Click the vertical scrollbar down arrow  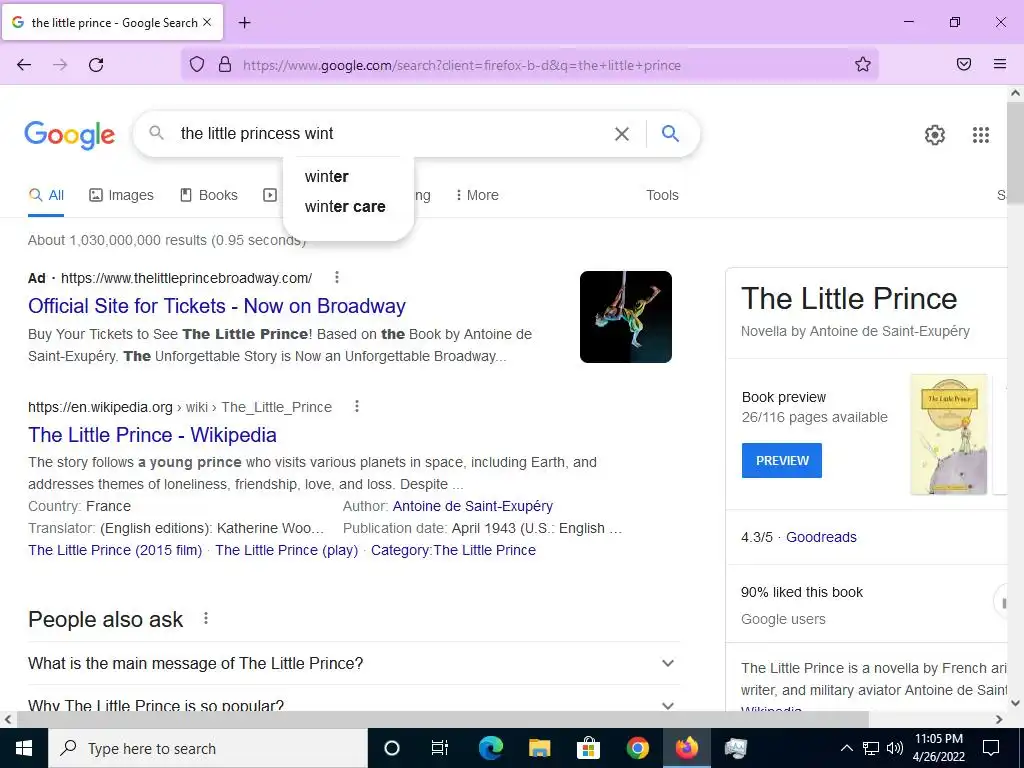click(1016, 703)
